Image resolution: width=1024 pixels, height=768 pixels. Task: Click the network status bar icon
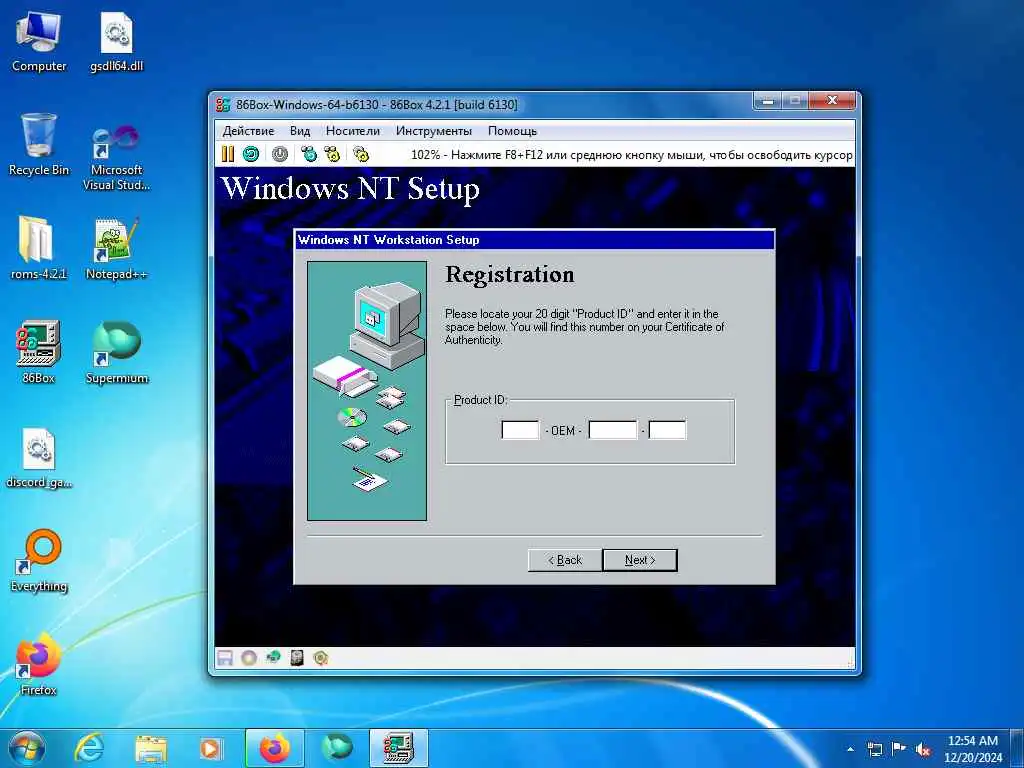[273, 658]
